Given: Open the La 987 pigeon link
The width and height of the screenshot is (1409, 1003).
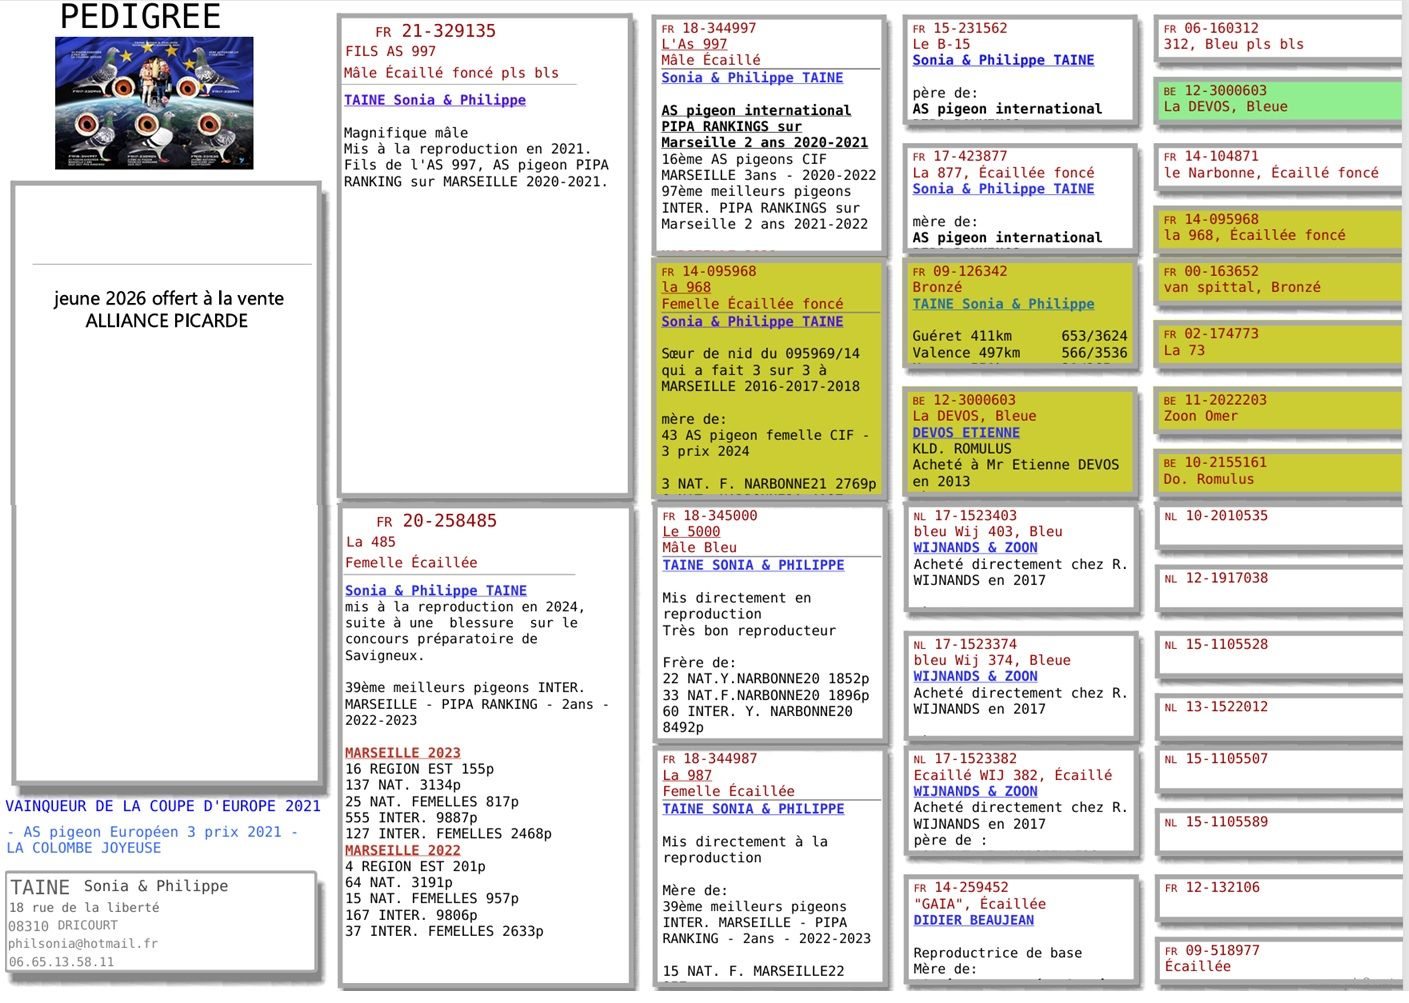Looking at the screenshot, I should click(687, 775).
